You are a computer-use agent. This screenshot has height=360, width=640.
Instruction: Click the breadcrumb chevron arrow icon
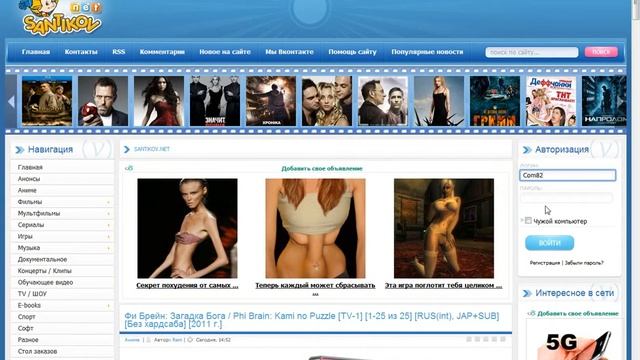click(127, 149)
